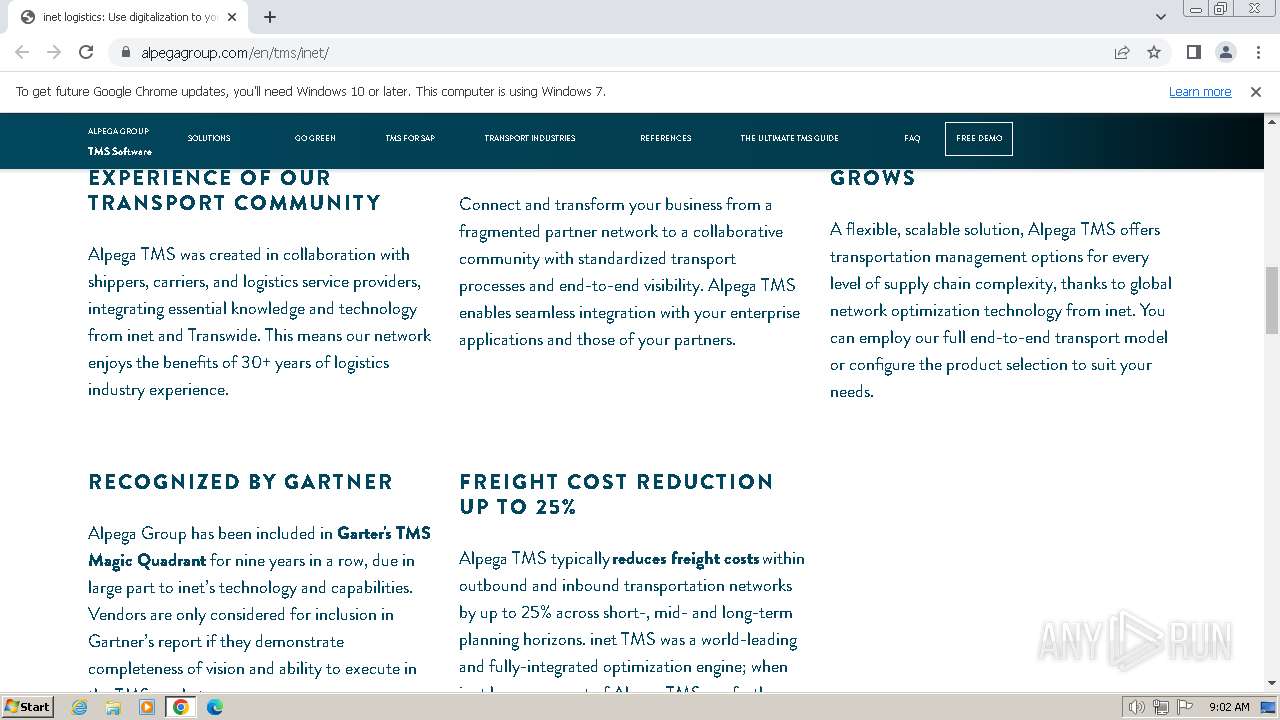Open Action Center flag tray icon
Screen dimensions: 1280x720
coord(1184,707)
